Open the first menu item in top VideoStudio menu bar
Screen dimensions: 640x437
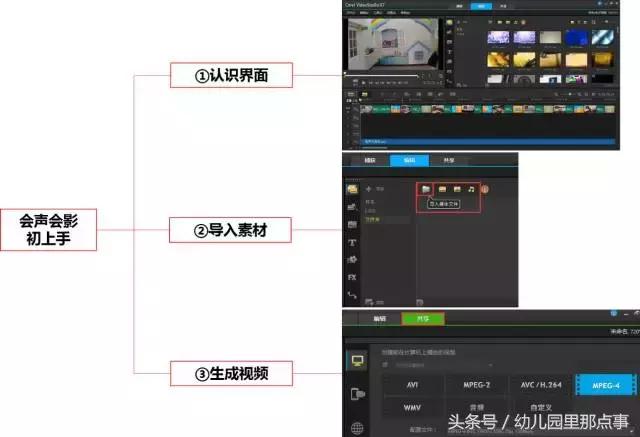coord(351,13)
